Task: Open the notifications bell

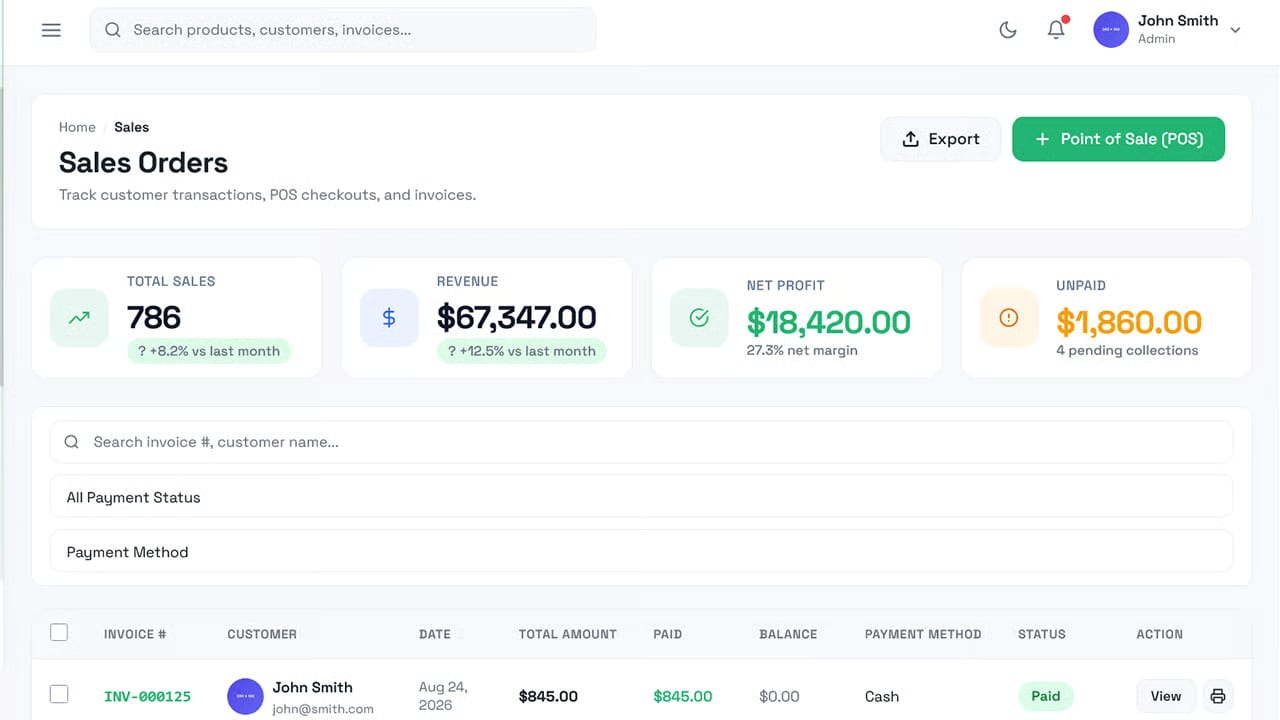Action: click(1056, 30)
